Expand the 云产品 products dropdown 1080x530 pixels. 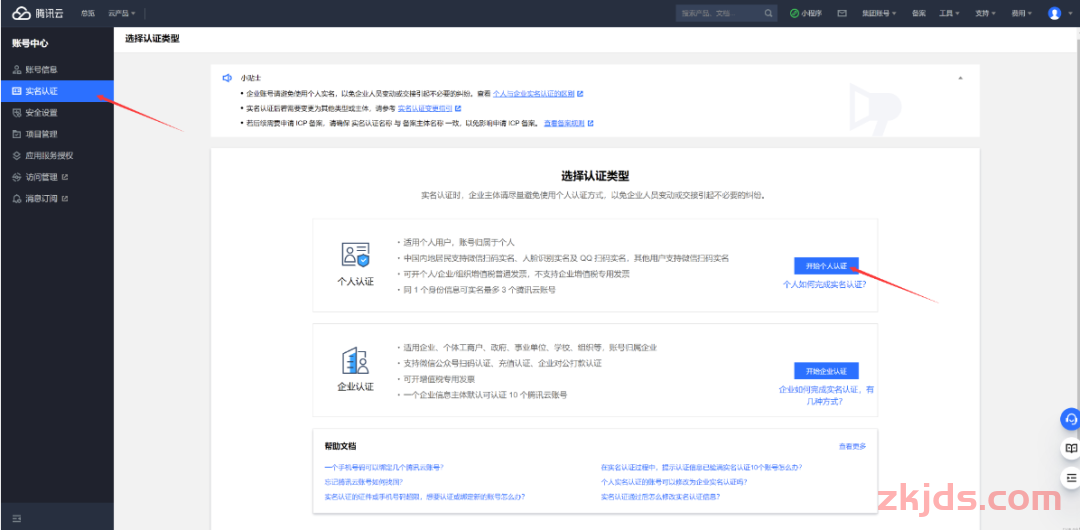point(122,13)
